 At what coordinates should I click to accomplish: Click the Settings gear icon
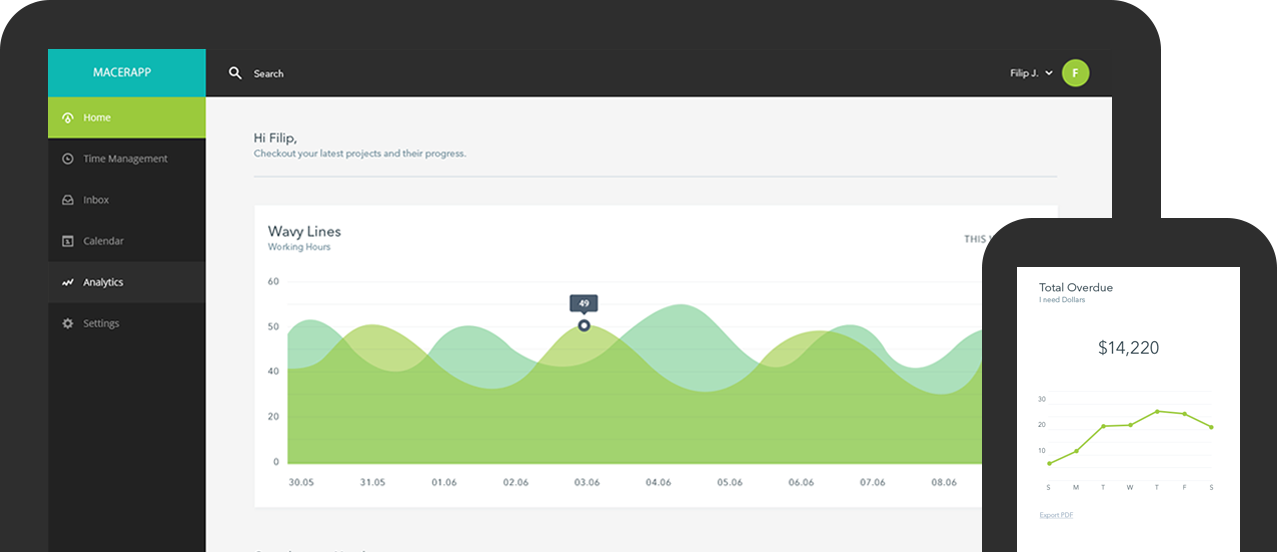tap(68, 324)
